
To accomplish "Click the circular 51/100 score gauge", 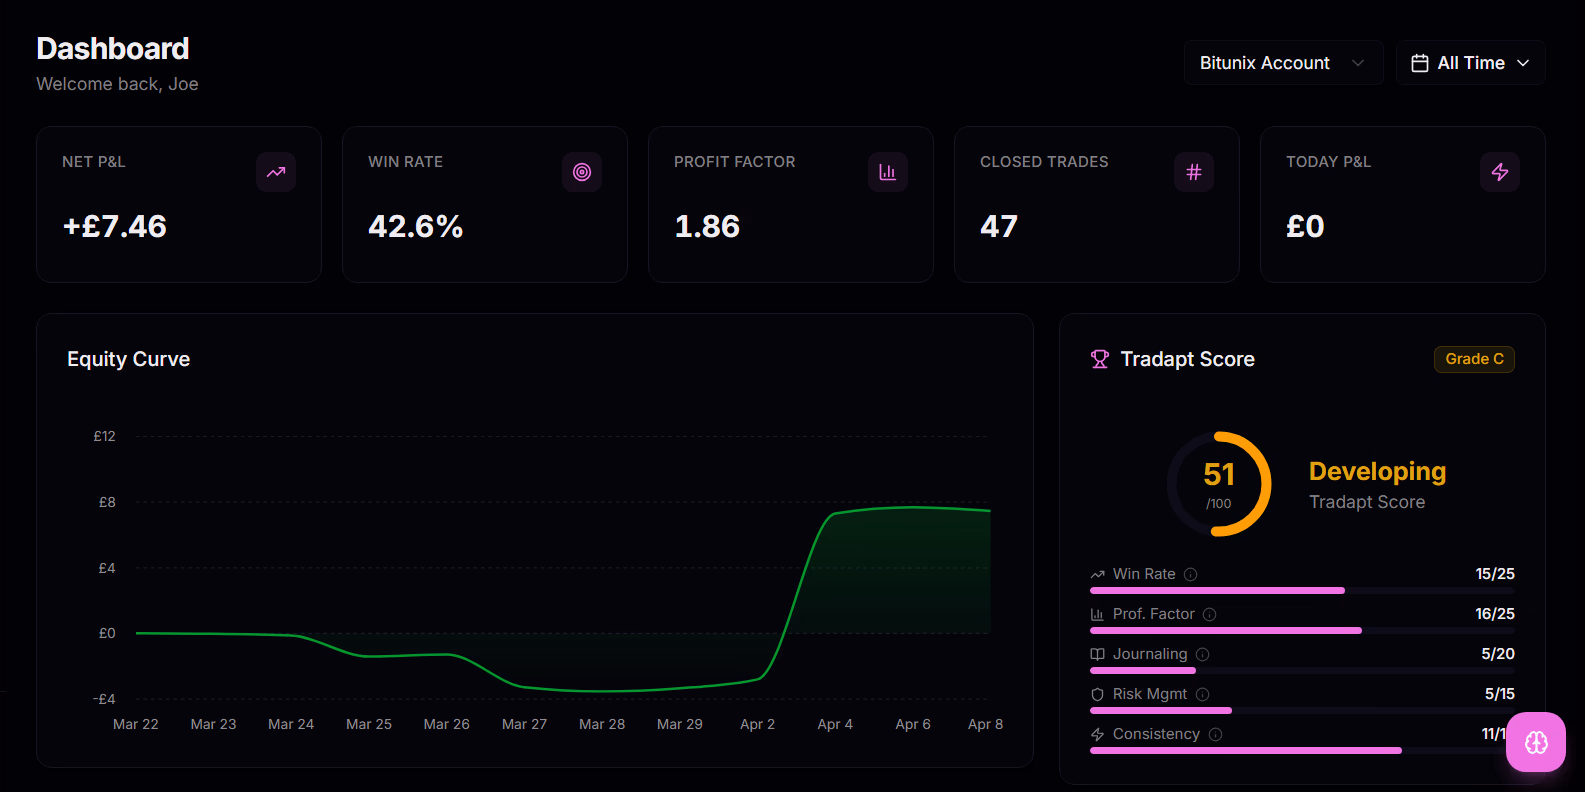I will [1219, 484].
